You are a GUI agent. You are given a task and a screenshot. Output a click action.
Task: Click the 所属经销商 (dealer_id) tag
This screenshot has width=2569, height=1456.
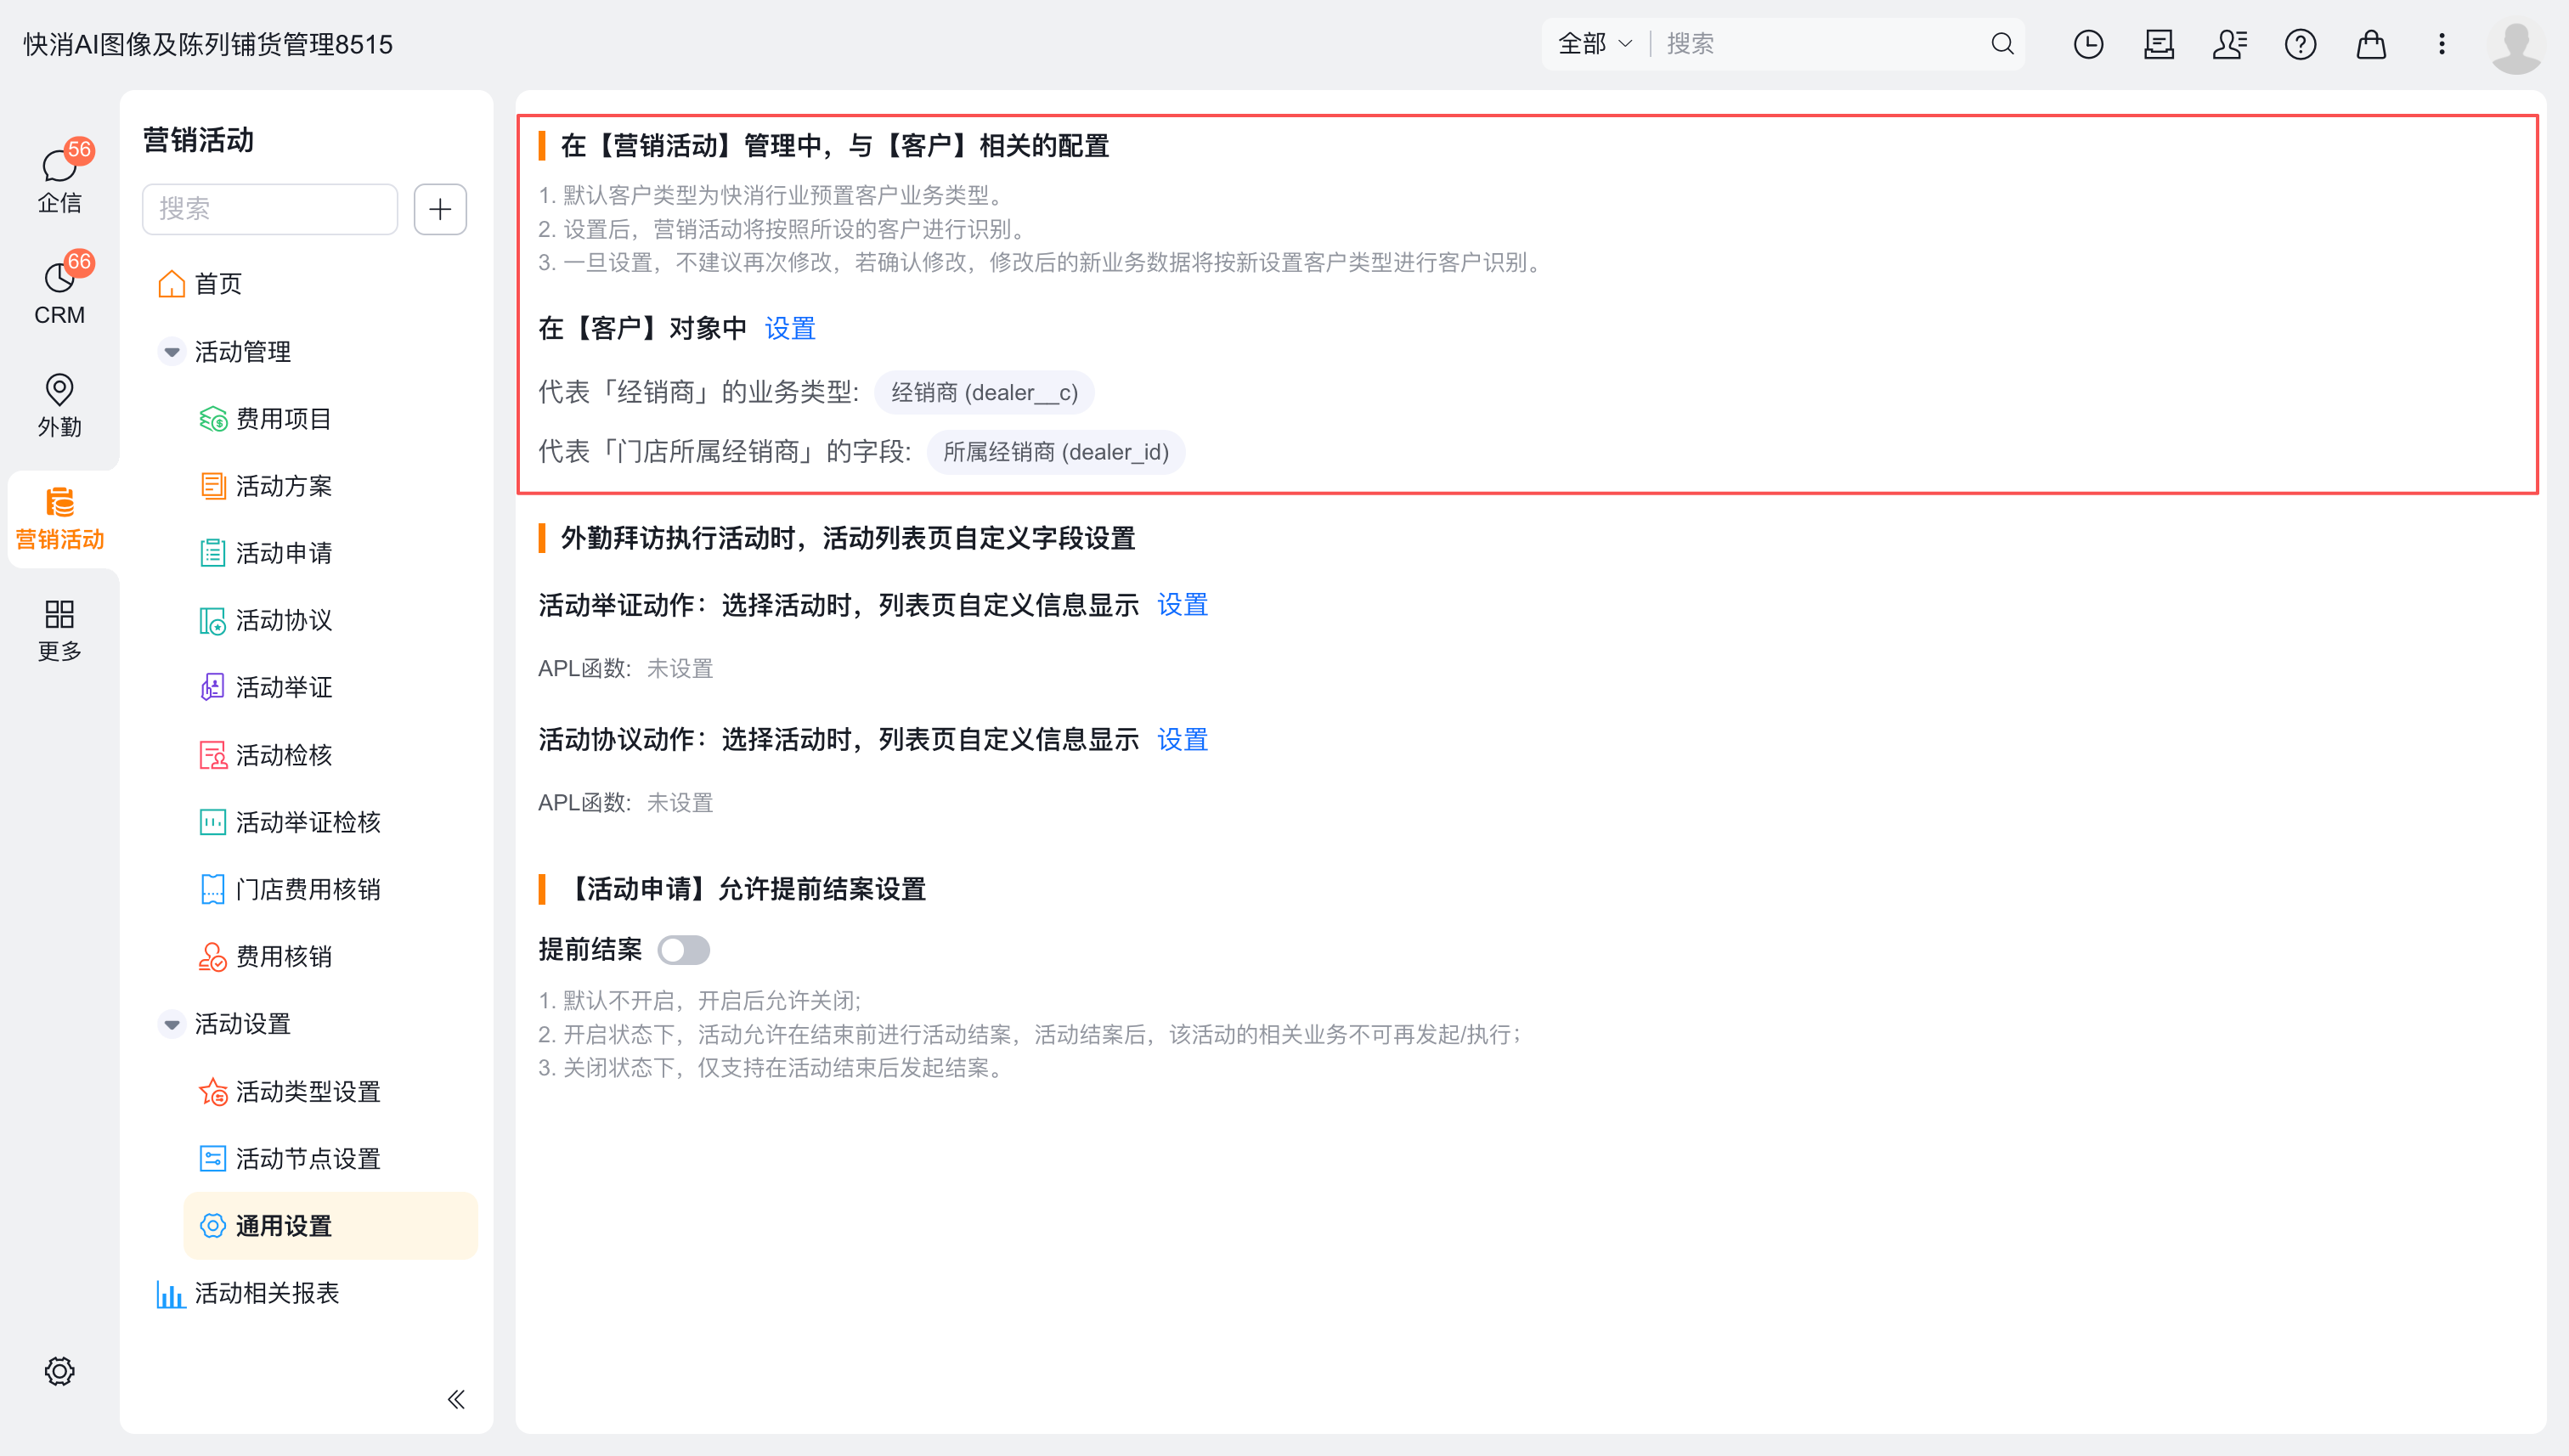click(x=1056, y=452)
